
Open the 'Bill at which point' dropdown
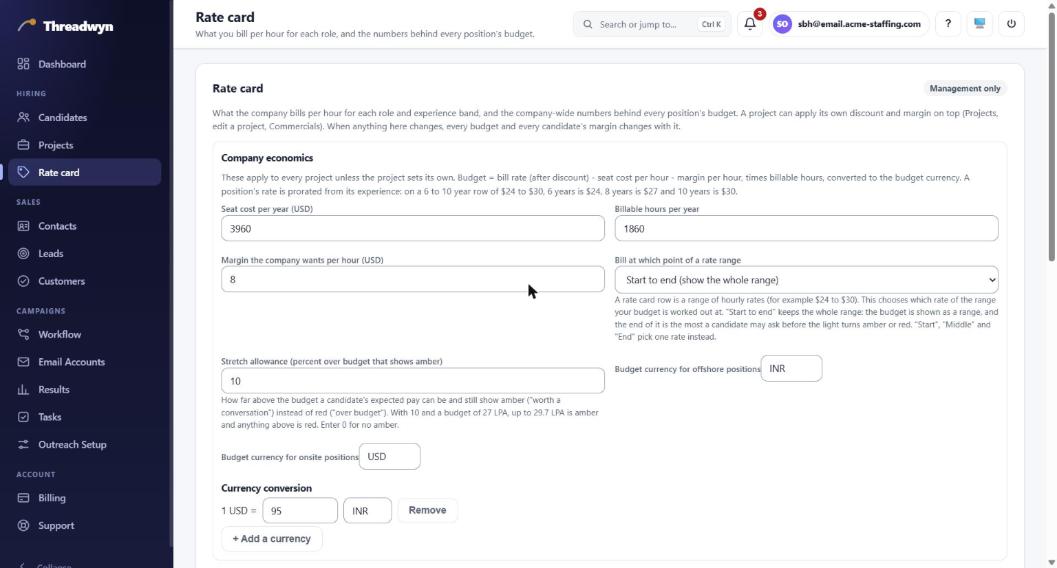[x=806, y=280]
